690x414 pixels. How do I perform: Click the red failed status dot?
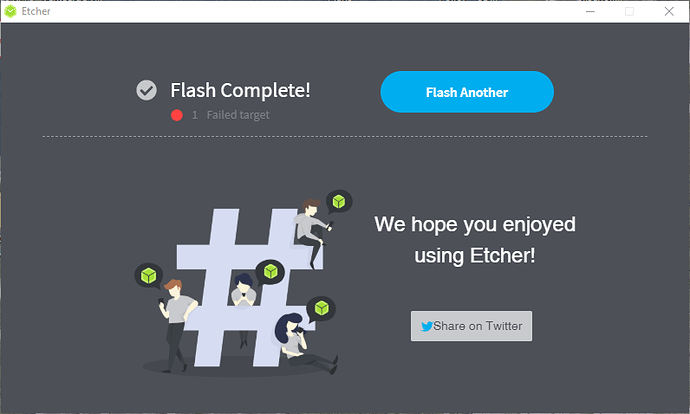177,115
